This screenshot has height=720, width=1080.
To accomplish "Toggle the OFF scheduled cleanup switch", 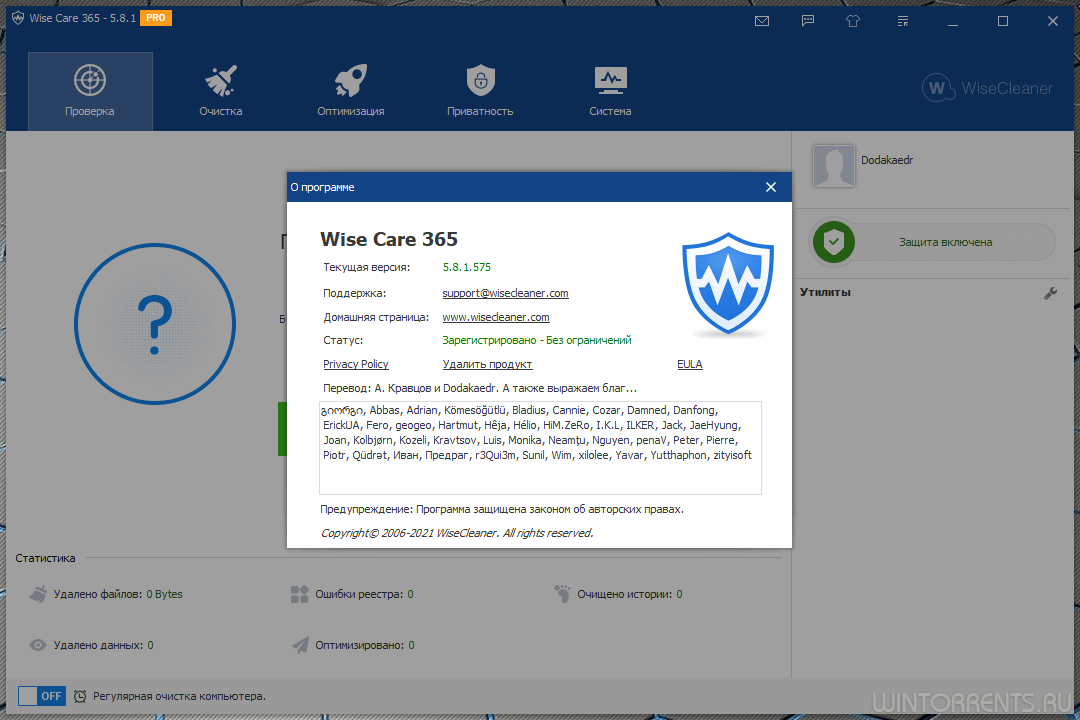I will coord(41,696).
